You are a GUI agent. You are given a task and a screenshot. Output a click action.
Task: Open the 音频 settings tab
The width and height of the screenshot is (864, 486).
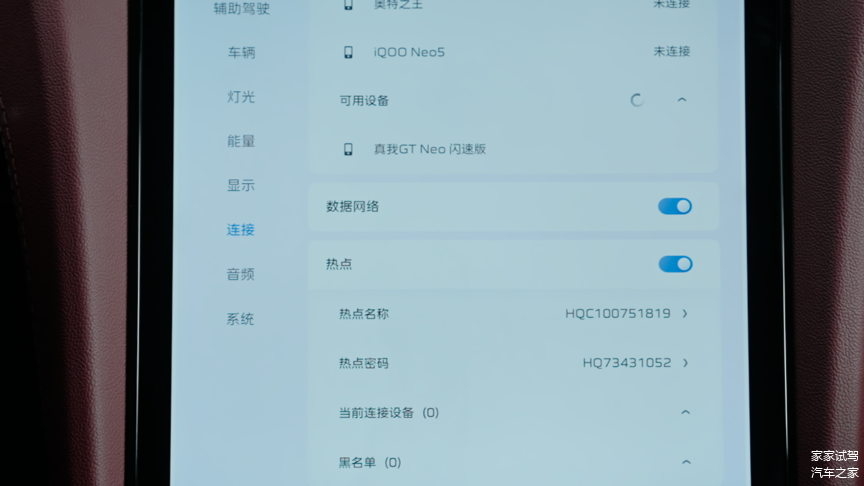(x=240, y=274)
